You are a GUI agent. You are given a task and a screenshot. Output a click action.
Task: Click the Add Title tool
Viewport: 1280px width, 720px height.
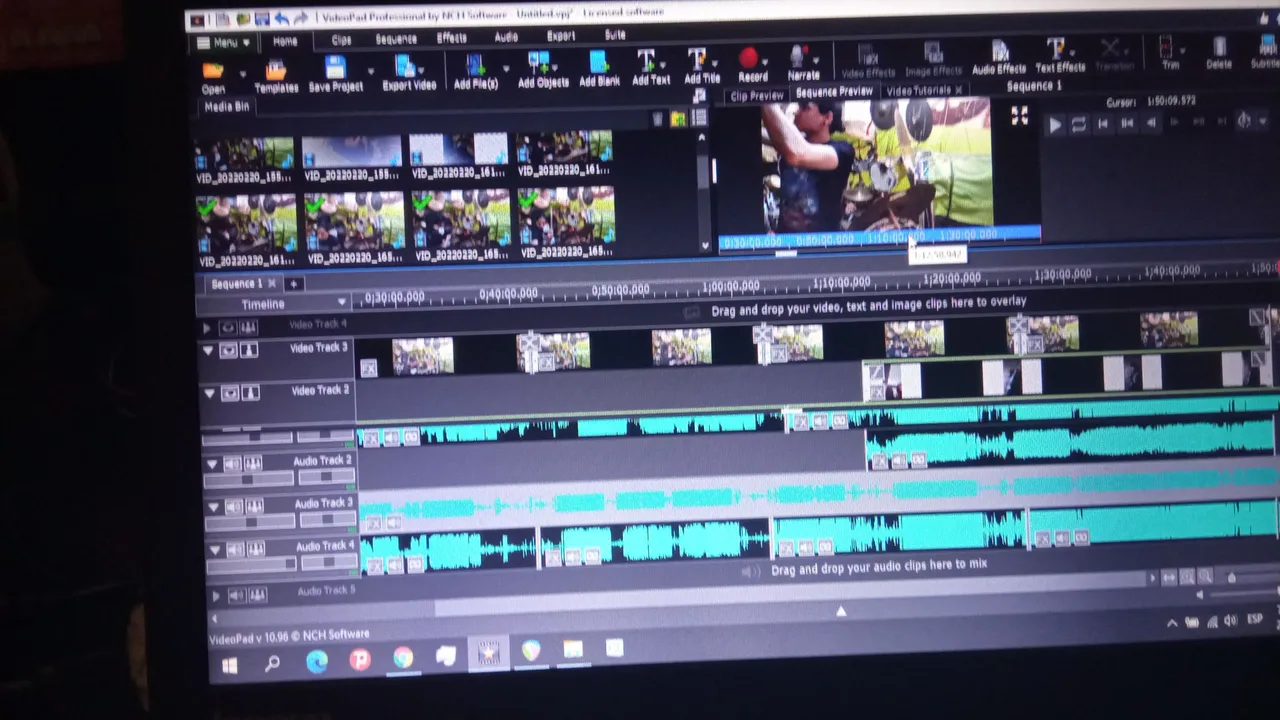click(x=697, y=60)
